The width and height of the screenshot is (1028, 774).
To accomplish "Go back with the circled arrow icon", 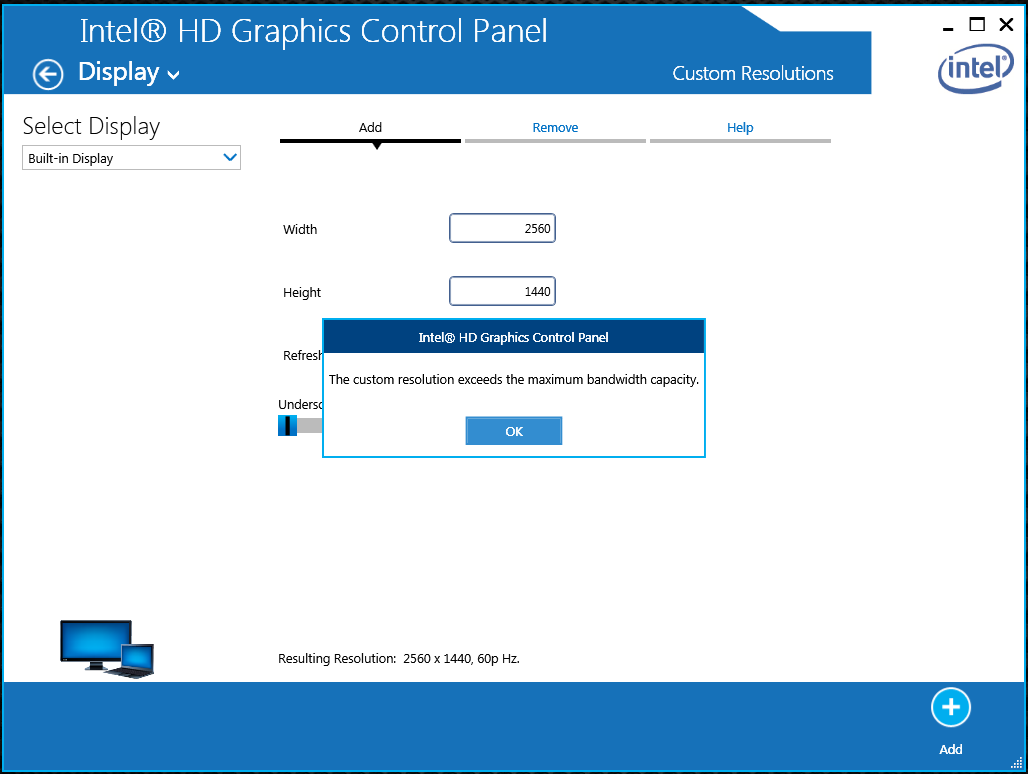I will pyautogui.click(x=48, y=74).
